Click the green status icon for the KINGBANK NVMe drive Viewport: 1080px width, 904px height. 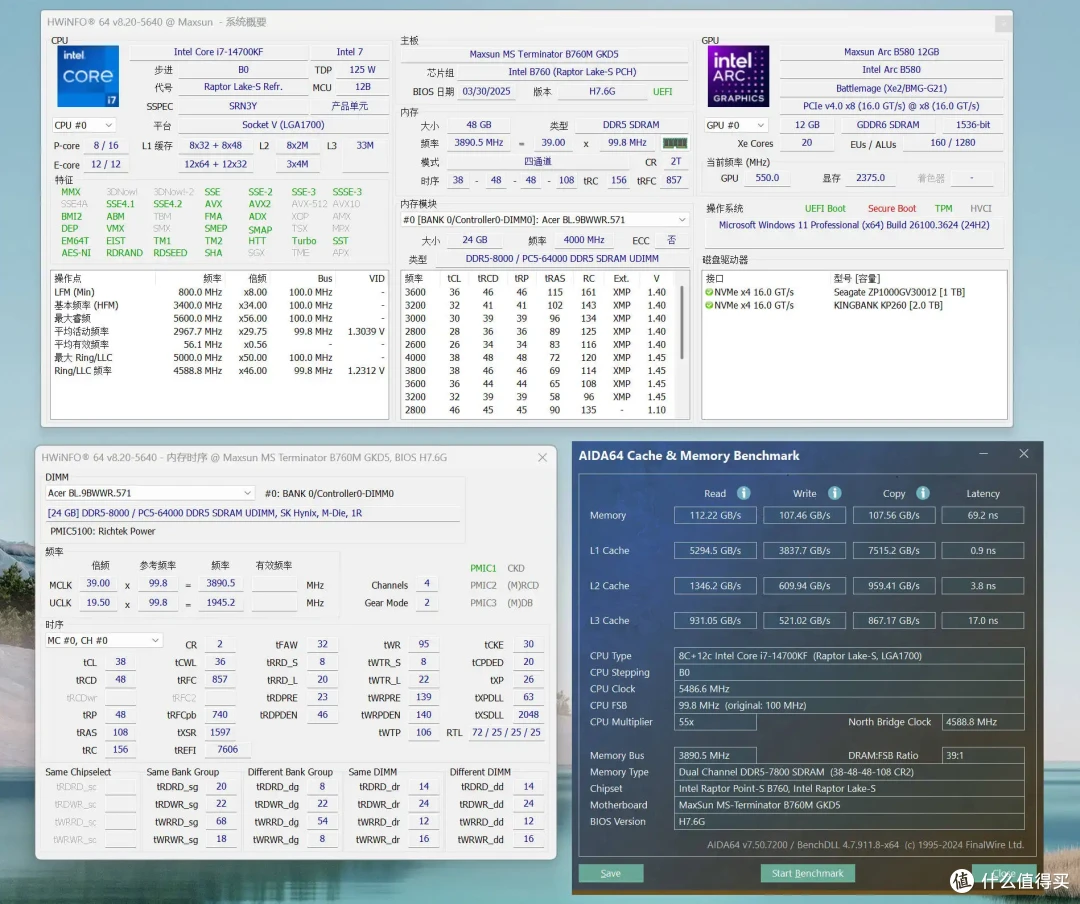click(x=709, y=305)
